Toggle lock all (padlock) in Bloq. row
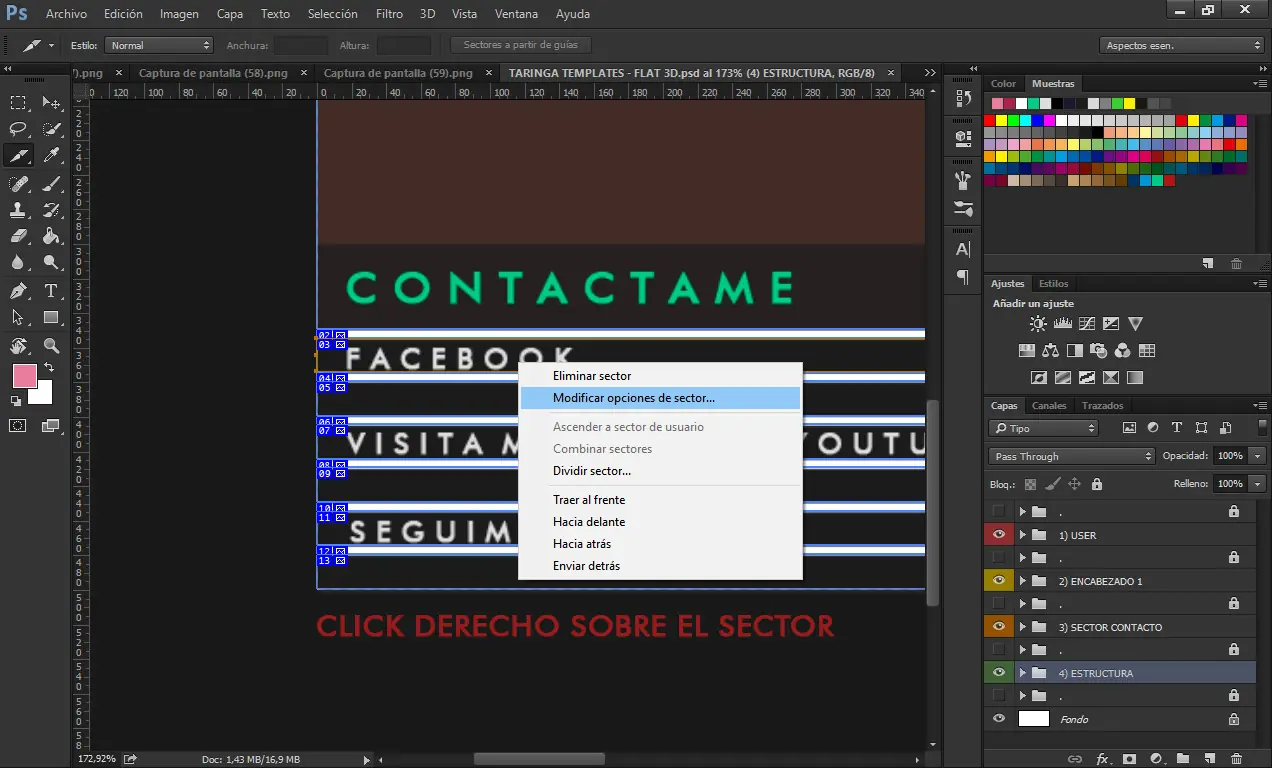The height and width of the screenshot is (768, 1272). (1097, 484)
